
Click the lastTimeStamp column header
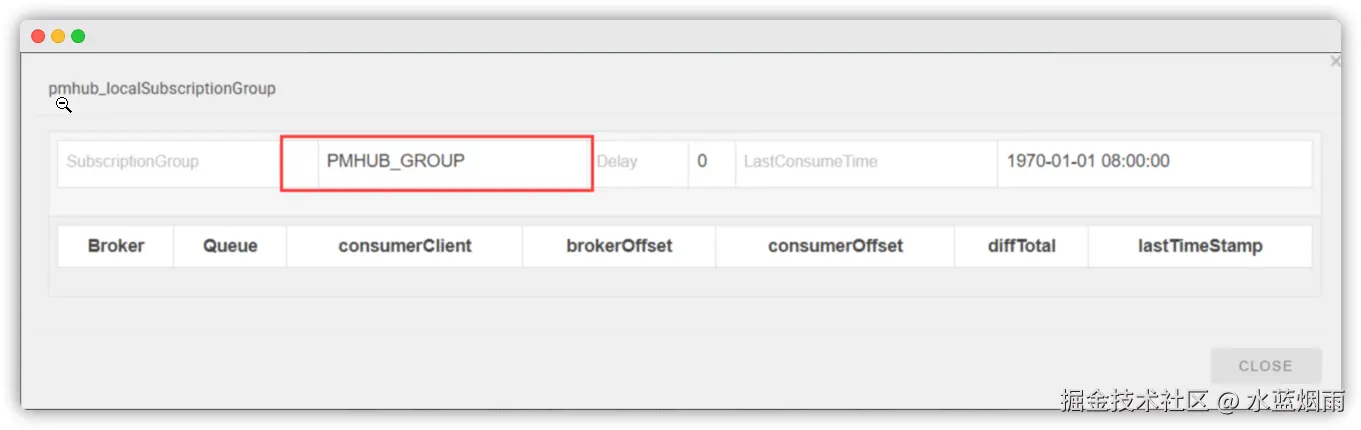coord(1200,246)
